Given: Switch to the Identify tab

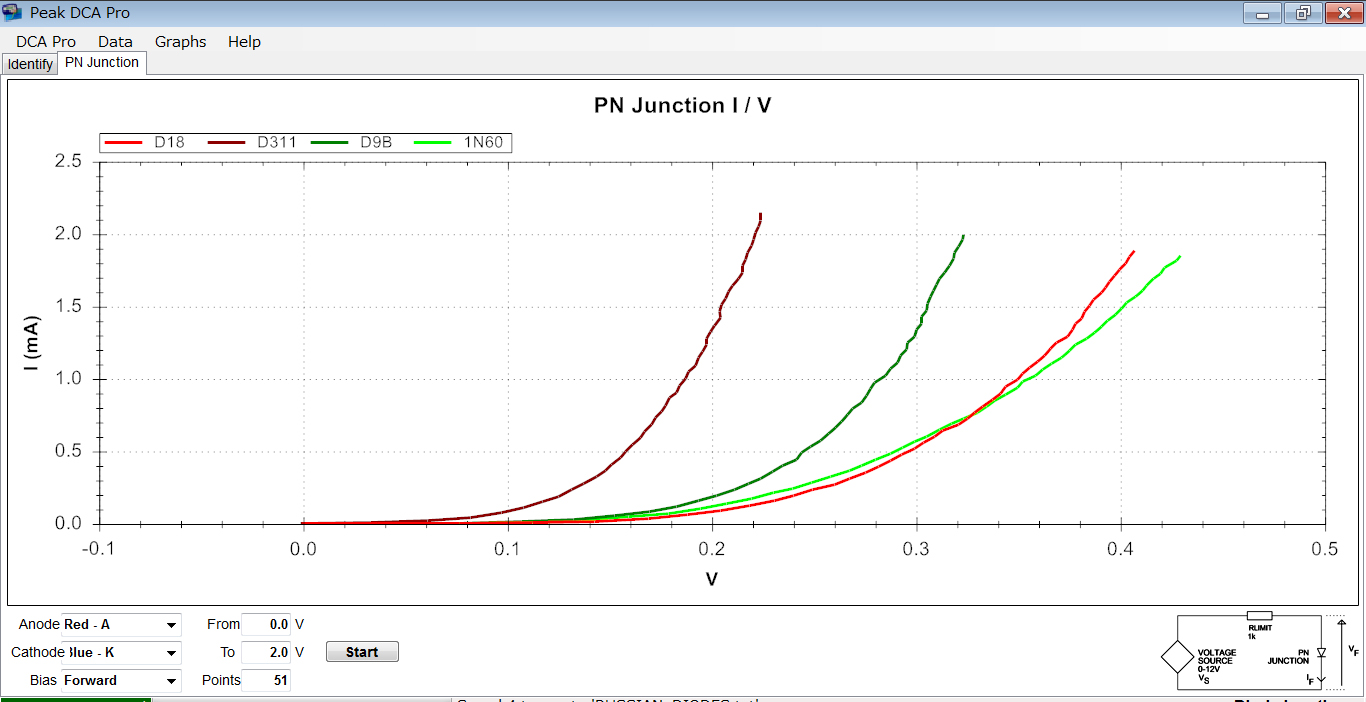Looking at the screenshot, I should click(x=30, y=64).
